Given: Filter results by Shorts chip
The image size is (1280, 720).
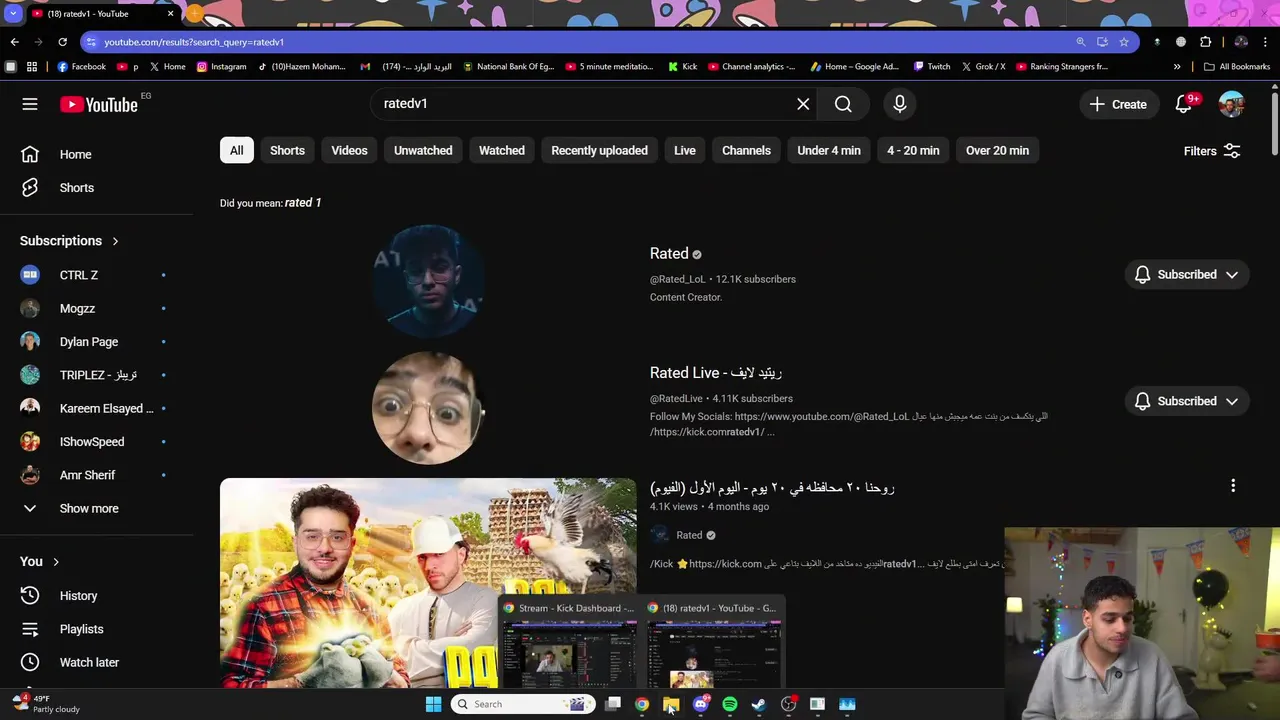Looking at the screenshot, I should (x=287, y=151).
